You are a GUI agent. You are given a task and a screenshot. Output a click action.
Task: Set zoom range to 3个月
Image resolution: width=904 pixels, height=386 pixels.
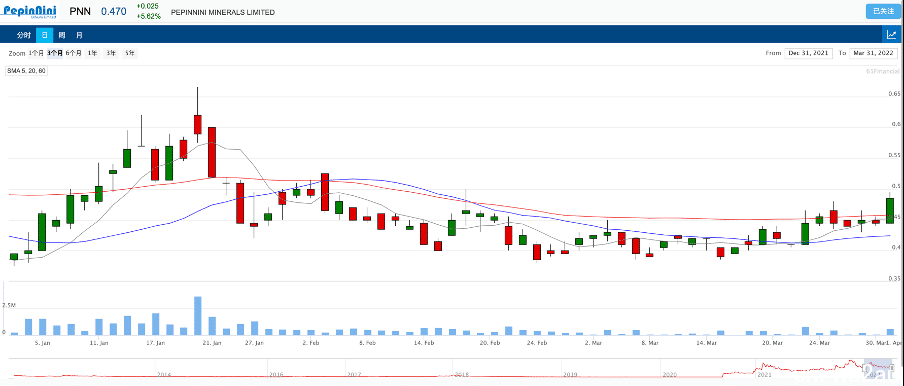point(55,53)
